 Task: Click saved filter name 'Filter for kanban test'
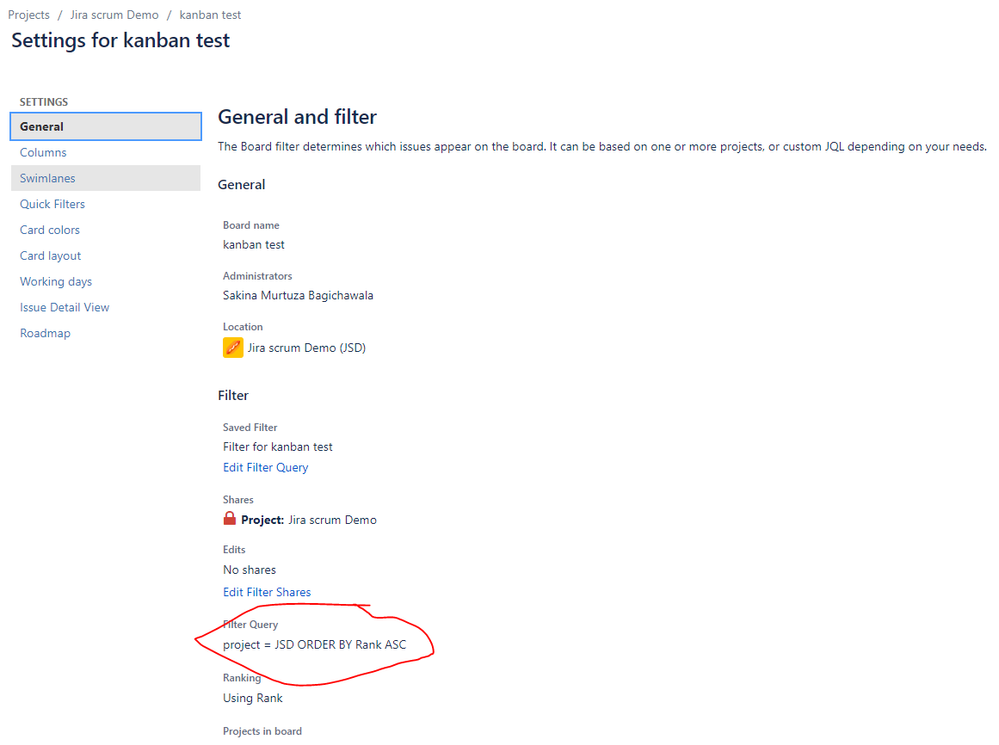(278, 447)
